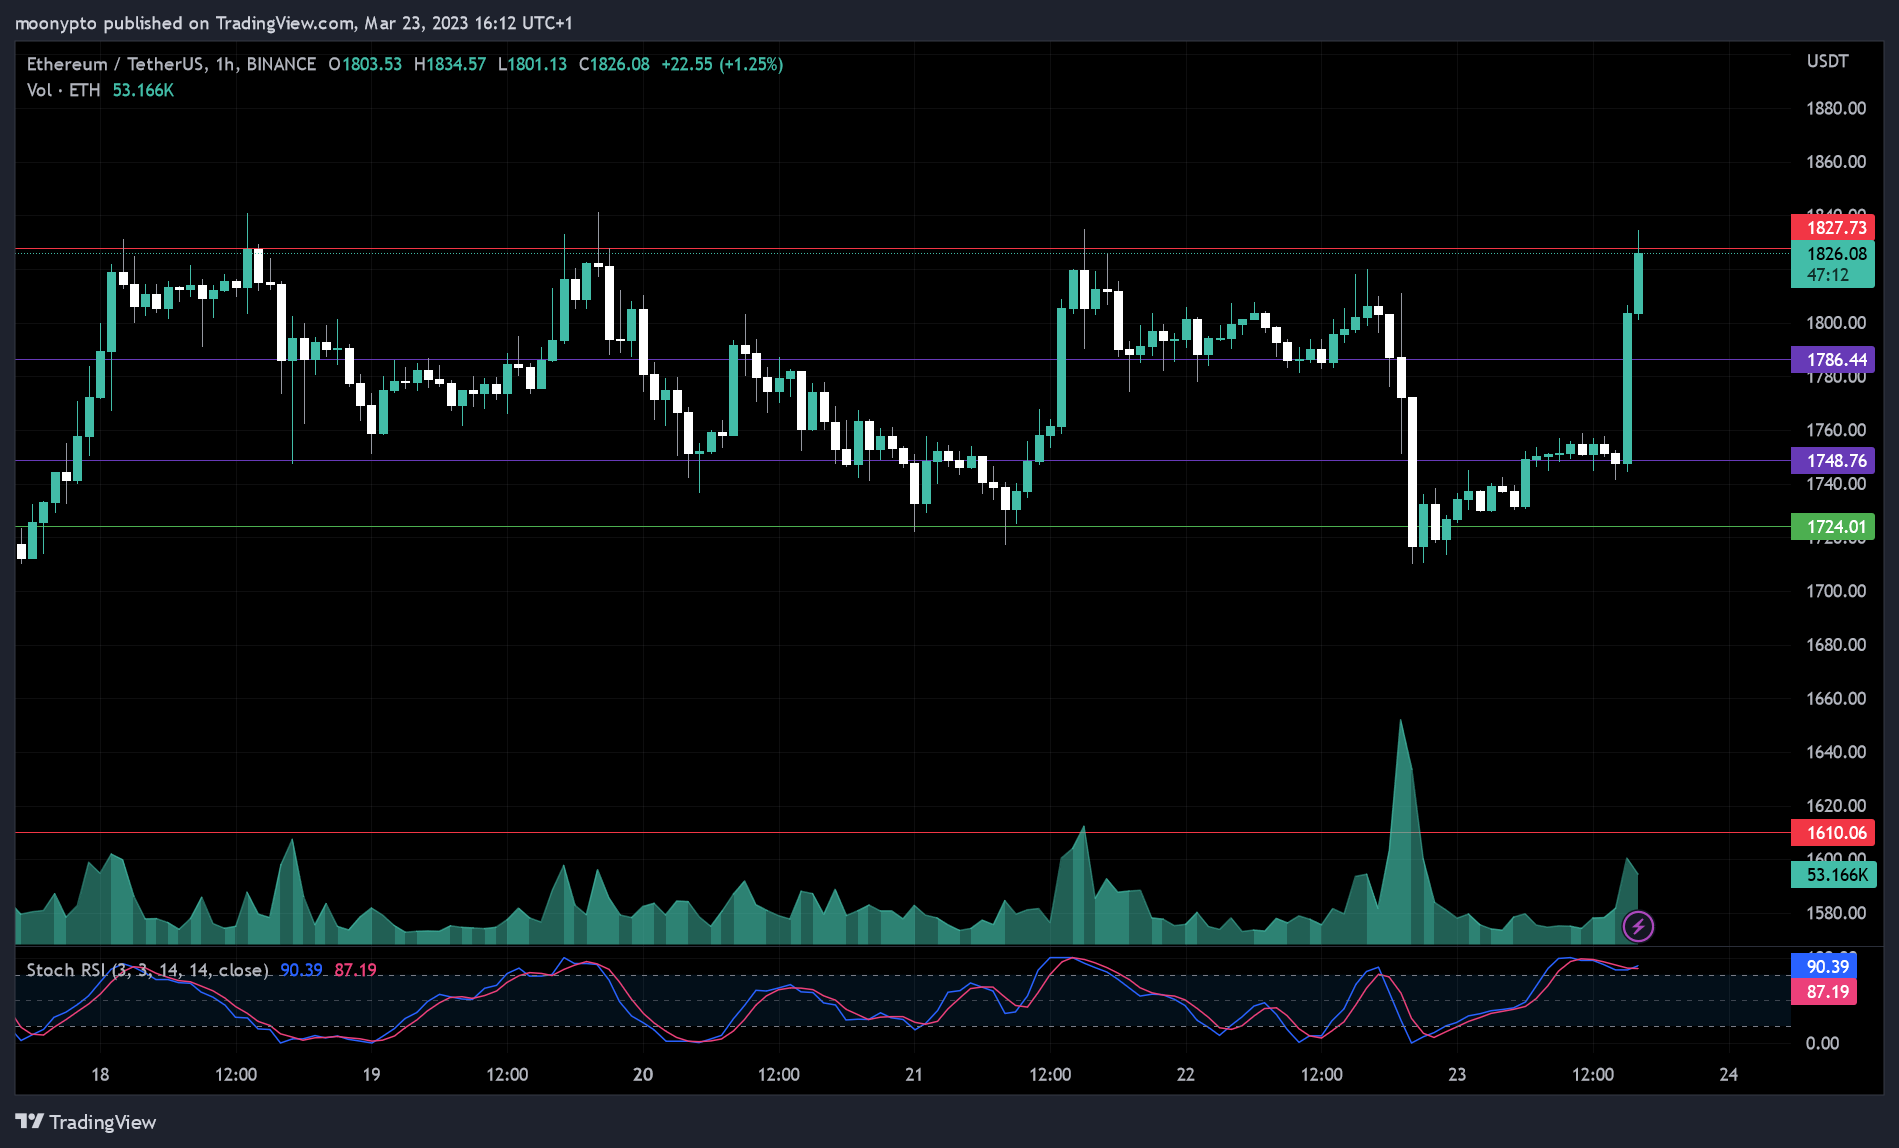The image size is (1899, 1148).
Task: Click the Stoch RSI indicator legend text
Action: [147, 970]
